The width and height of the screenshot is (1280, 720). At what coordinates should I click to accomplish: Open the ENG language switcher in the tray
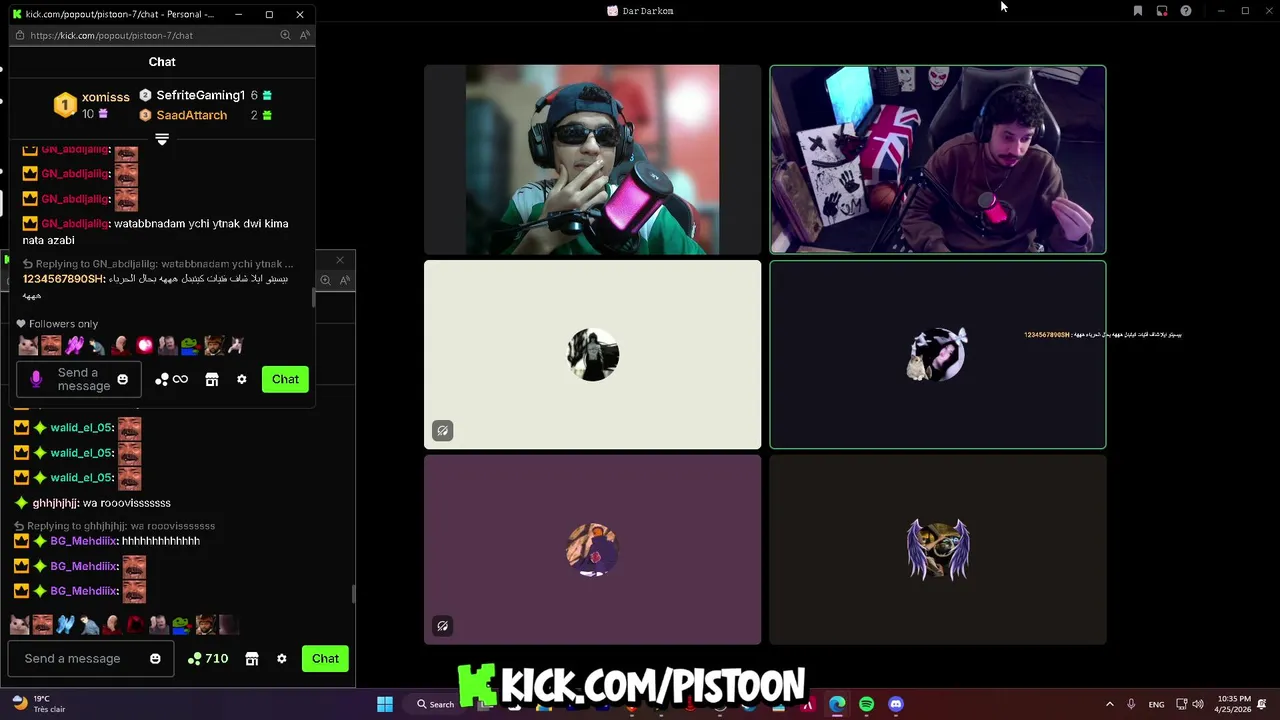click(x=1156, y=704)
